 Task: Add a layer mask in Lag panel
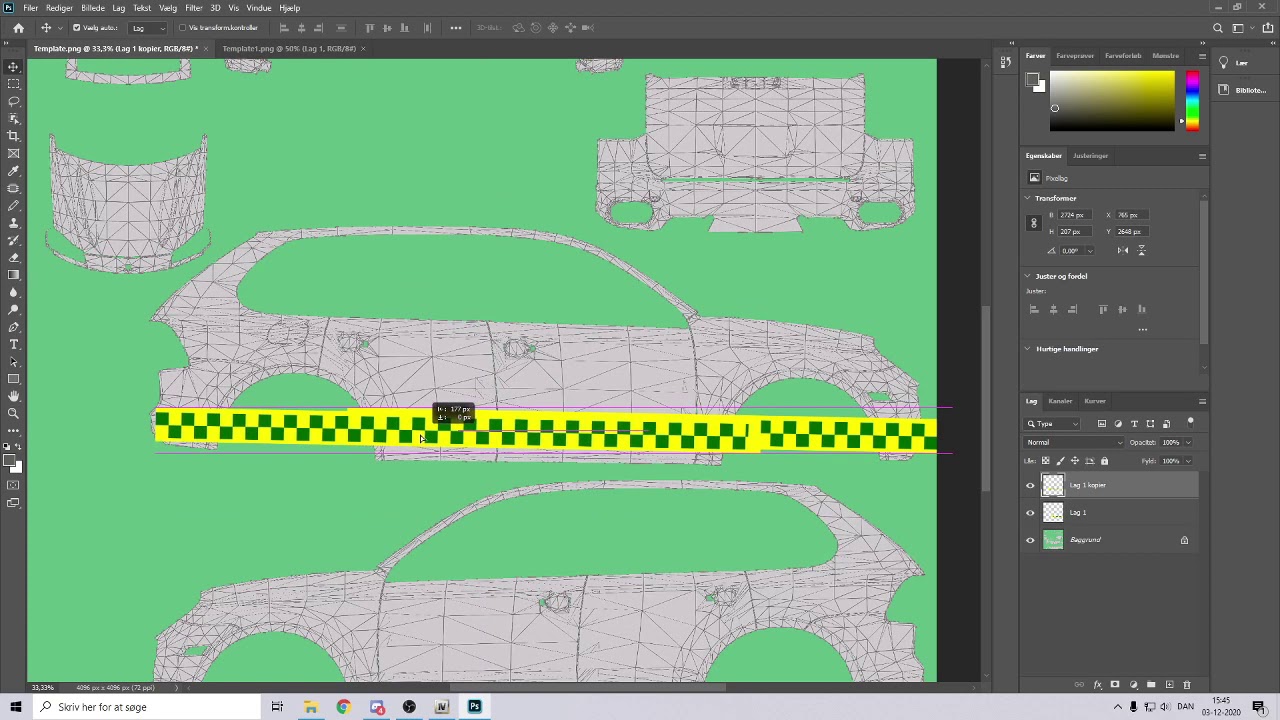[x=1115, y=685]
